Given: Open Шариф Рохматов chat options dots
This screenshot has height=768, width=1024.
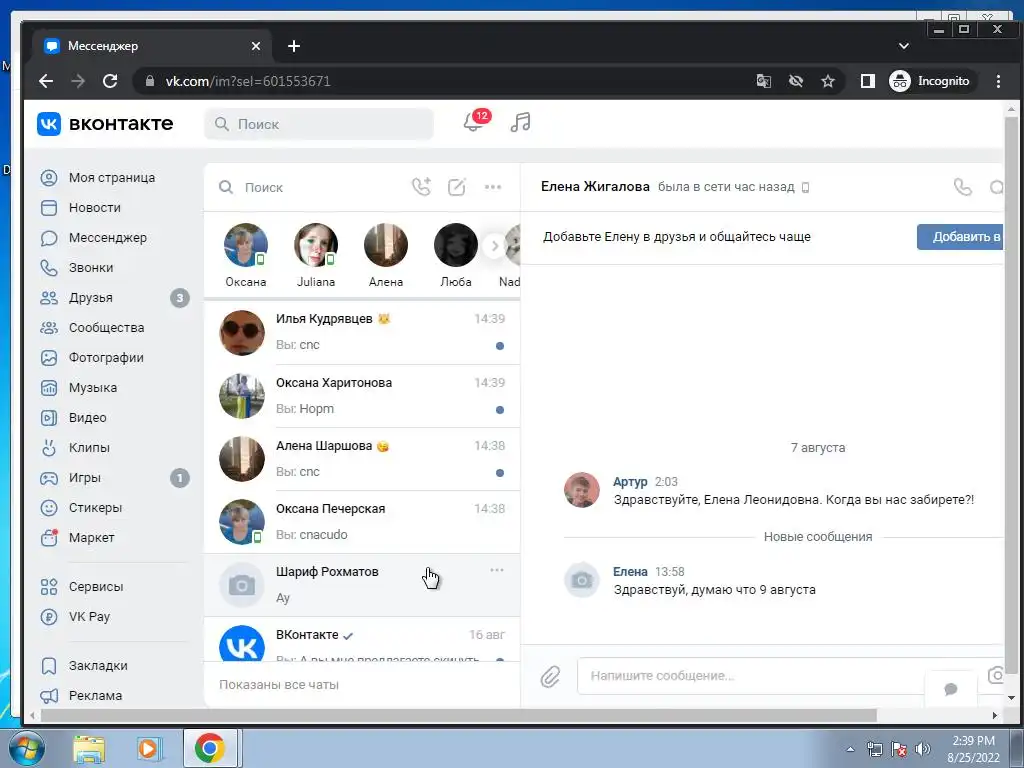Looking at the screenshot, I should tap(497, 570).
